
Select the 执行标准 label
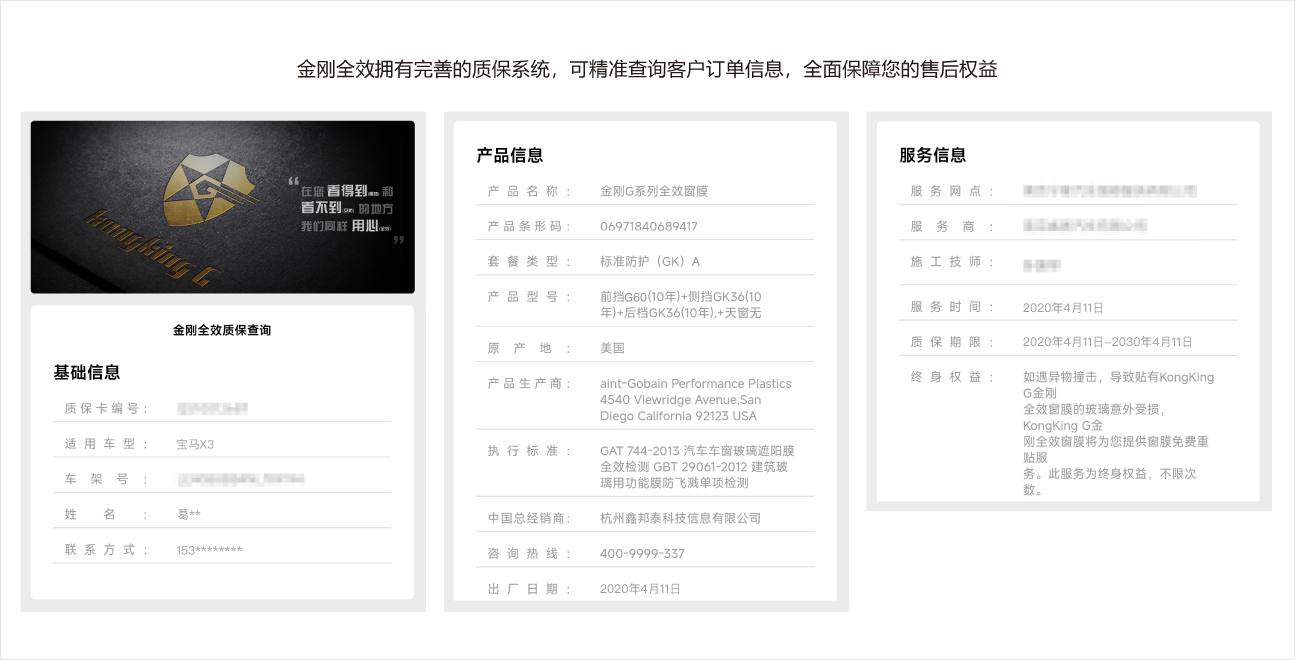[x=531, y=450]
